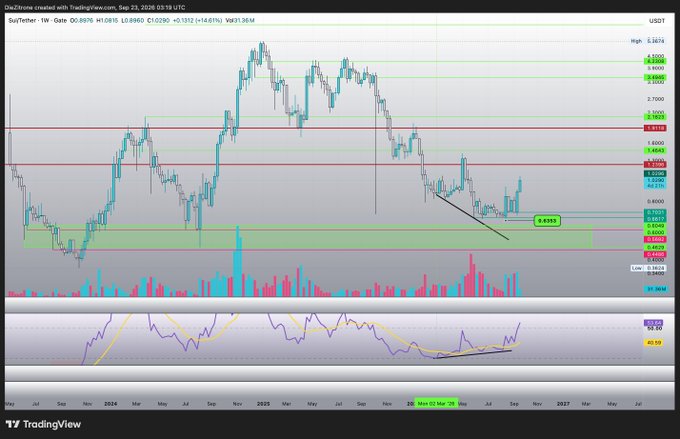This screenshot has width=680, height=439.
Task: Open the USDT currency label on price scale
Action: click(x=657, y=21)
